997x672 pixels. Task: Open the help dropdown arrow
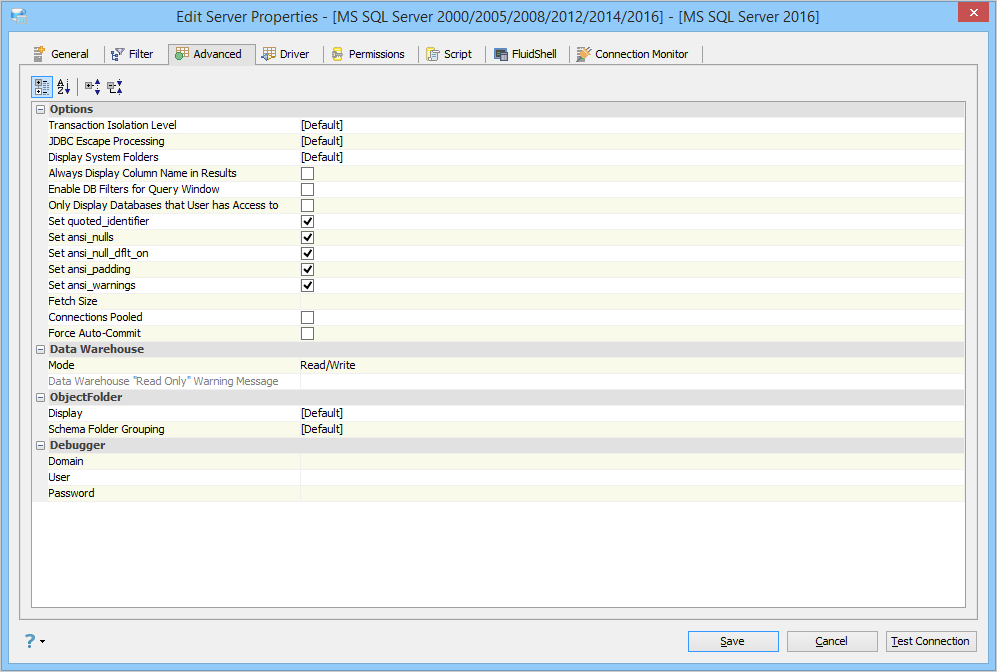pos(43,641)
